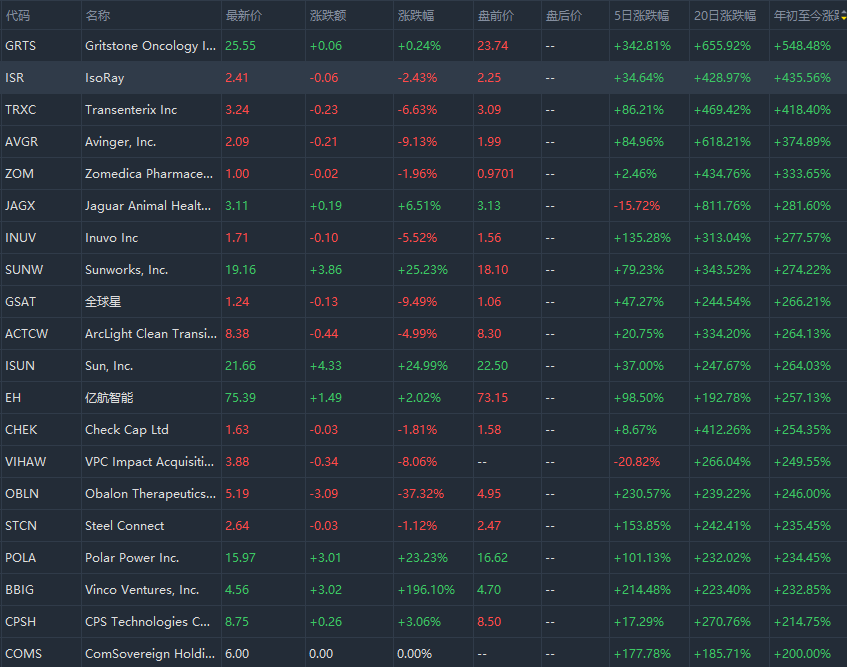Click the Polar Power Inc. name
Viewport: 847px width, 667px height.
pos(132,558)
